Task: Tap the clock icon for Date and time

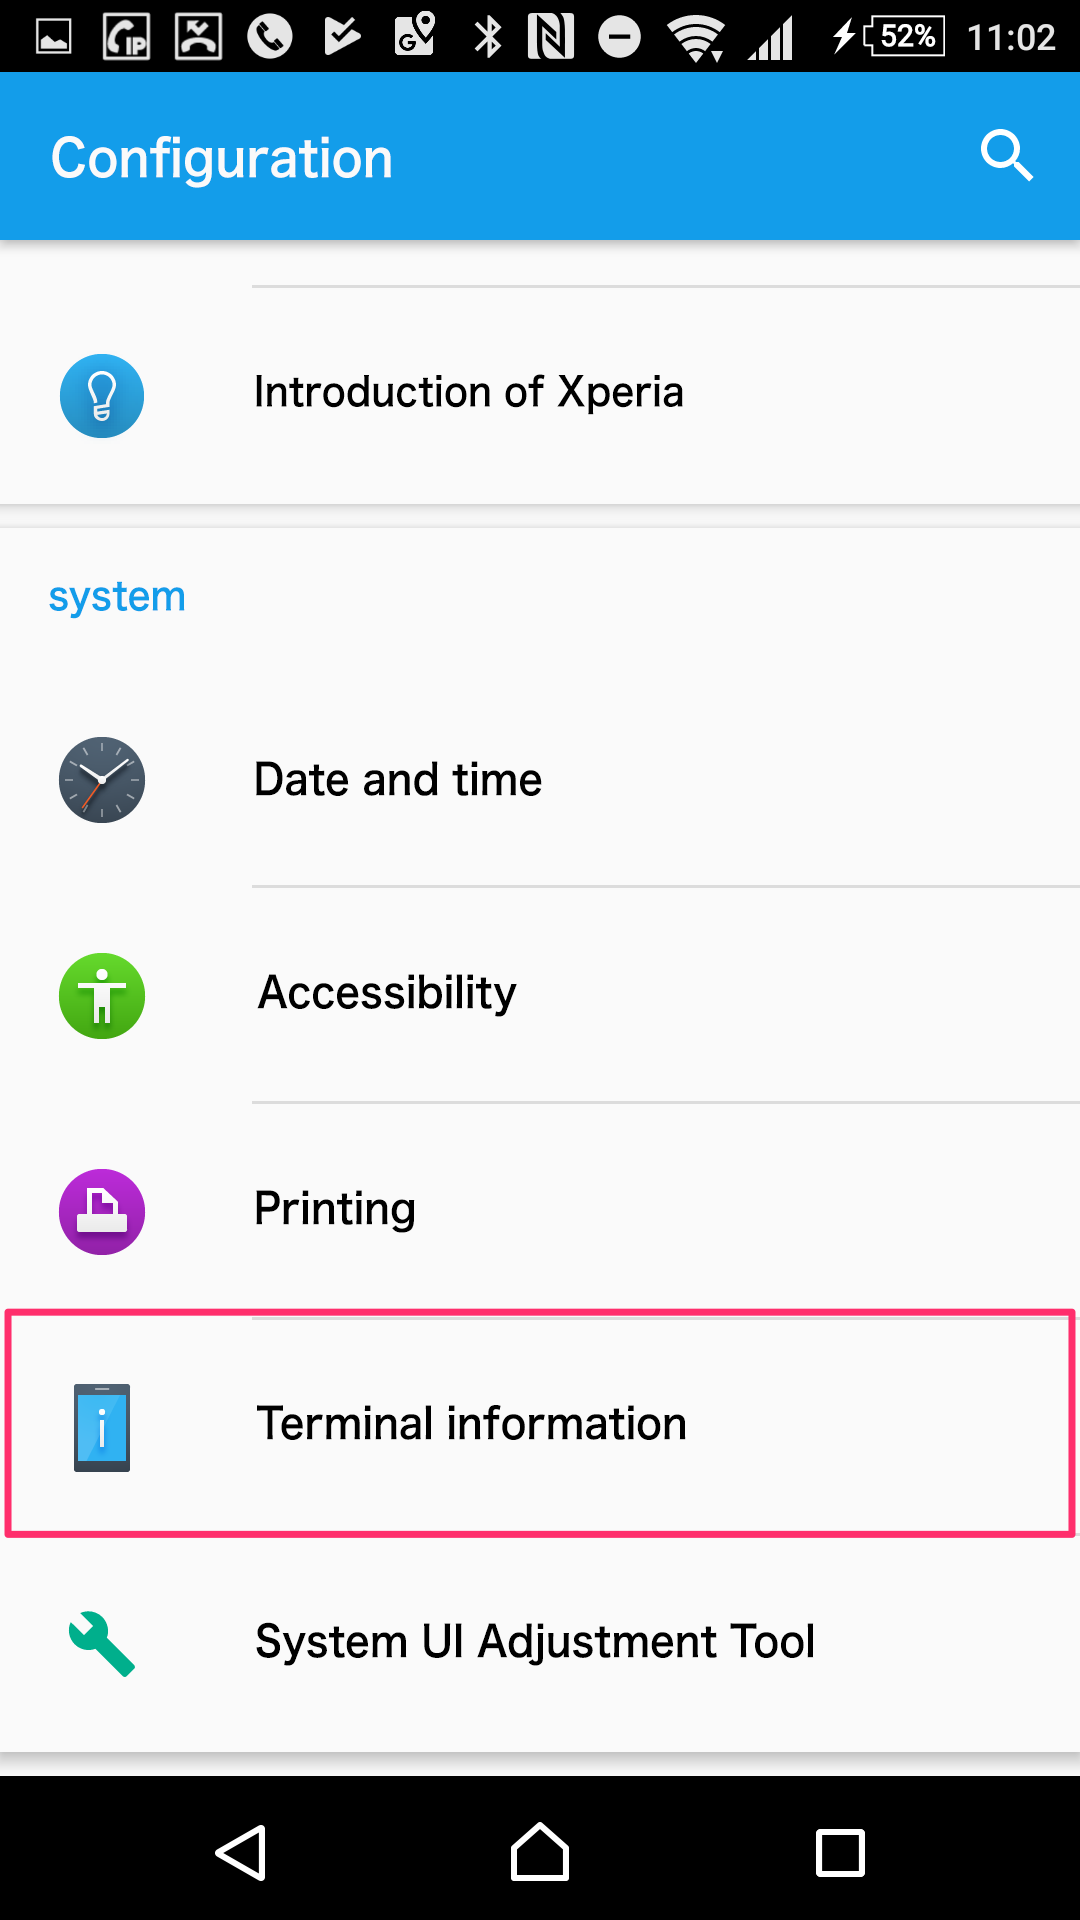Action: click(102, 780)
